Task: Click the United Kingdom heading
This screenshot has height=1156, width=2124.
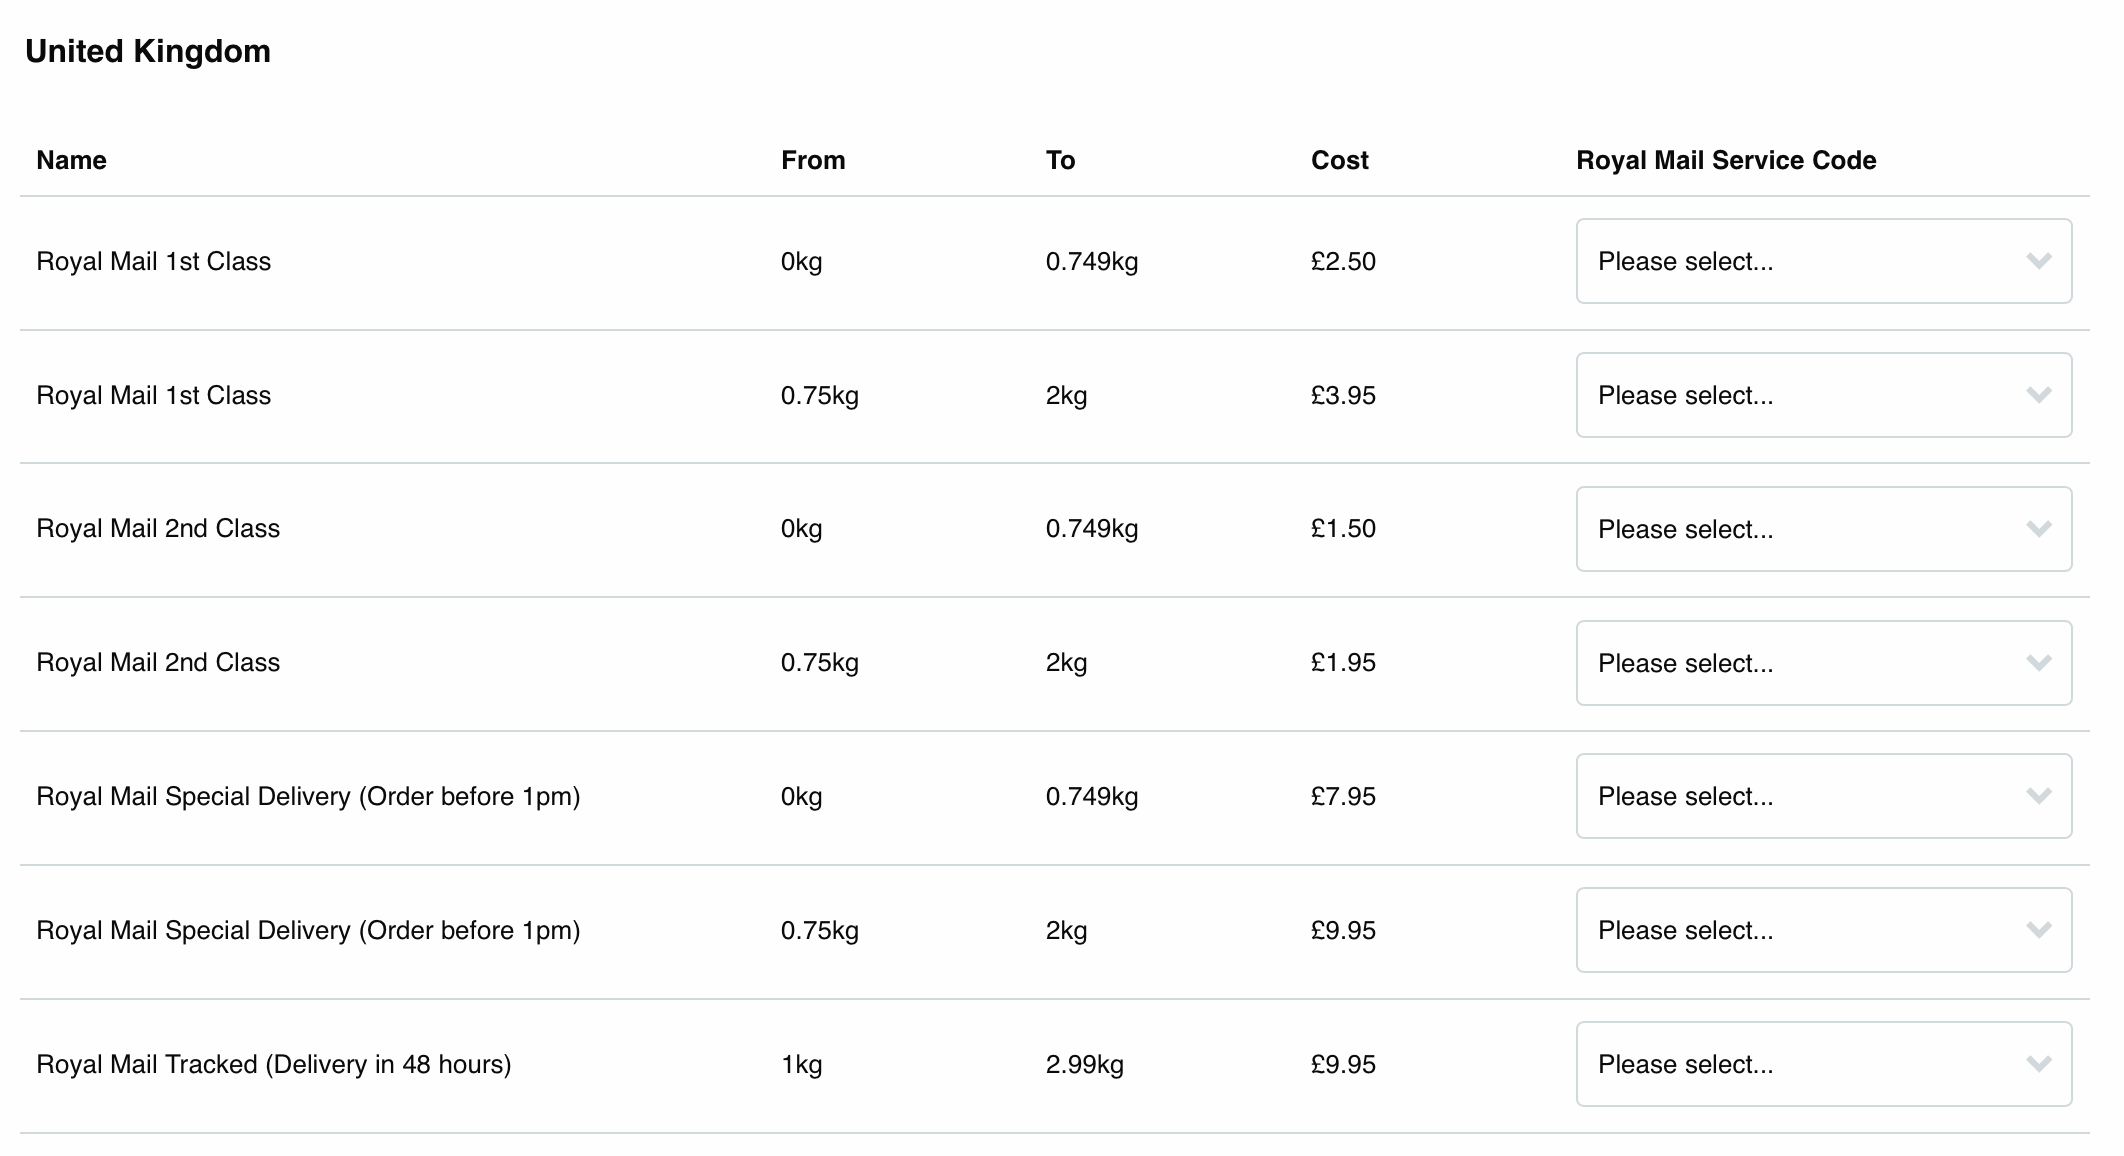Action: (x=148, y=51)
